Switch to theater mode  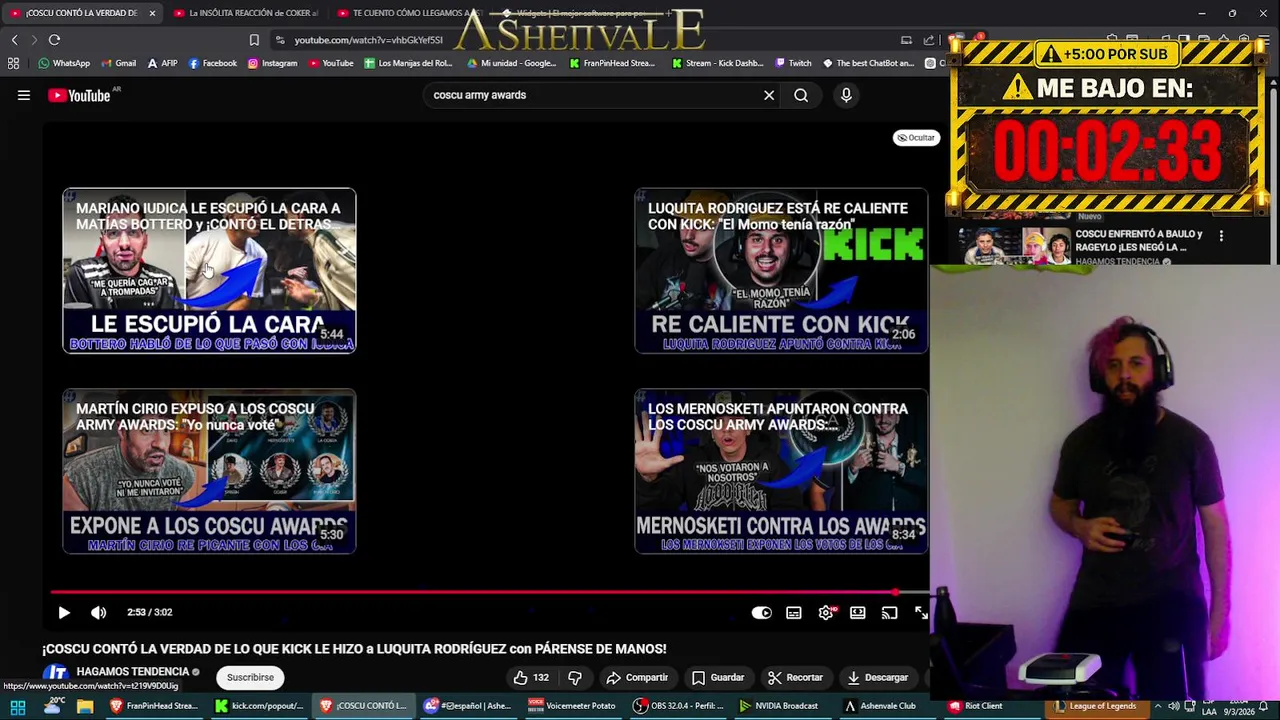(858, 613)
